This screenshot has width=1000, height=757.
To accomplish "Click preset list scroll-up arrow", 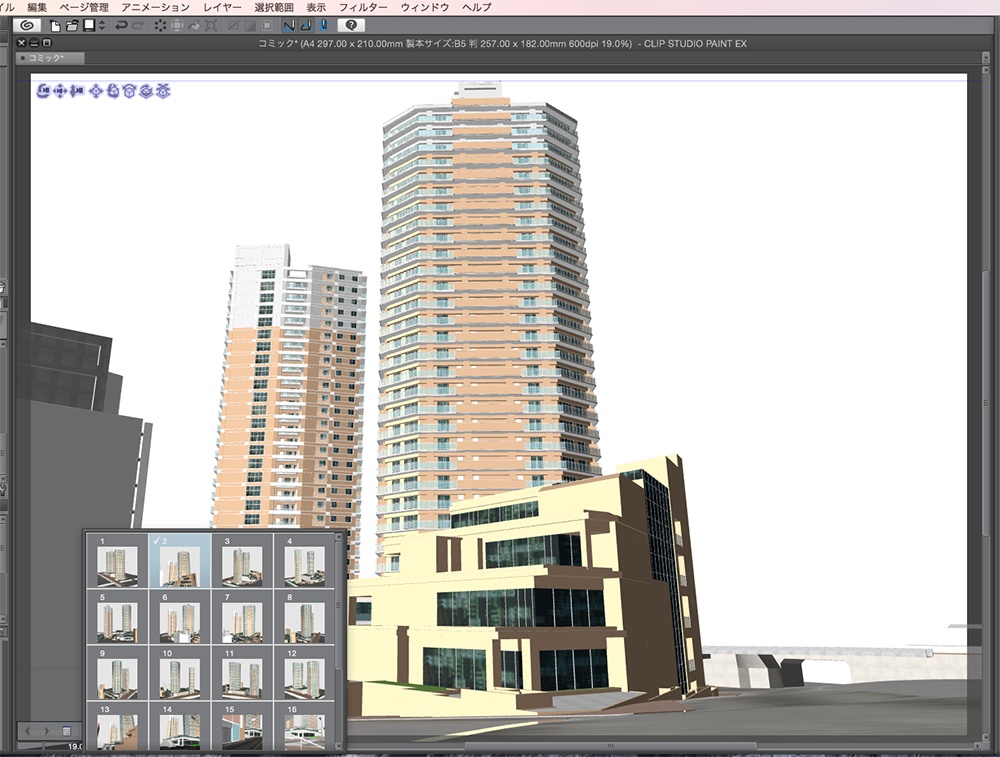I will coord(339,538).
